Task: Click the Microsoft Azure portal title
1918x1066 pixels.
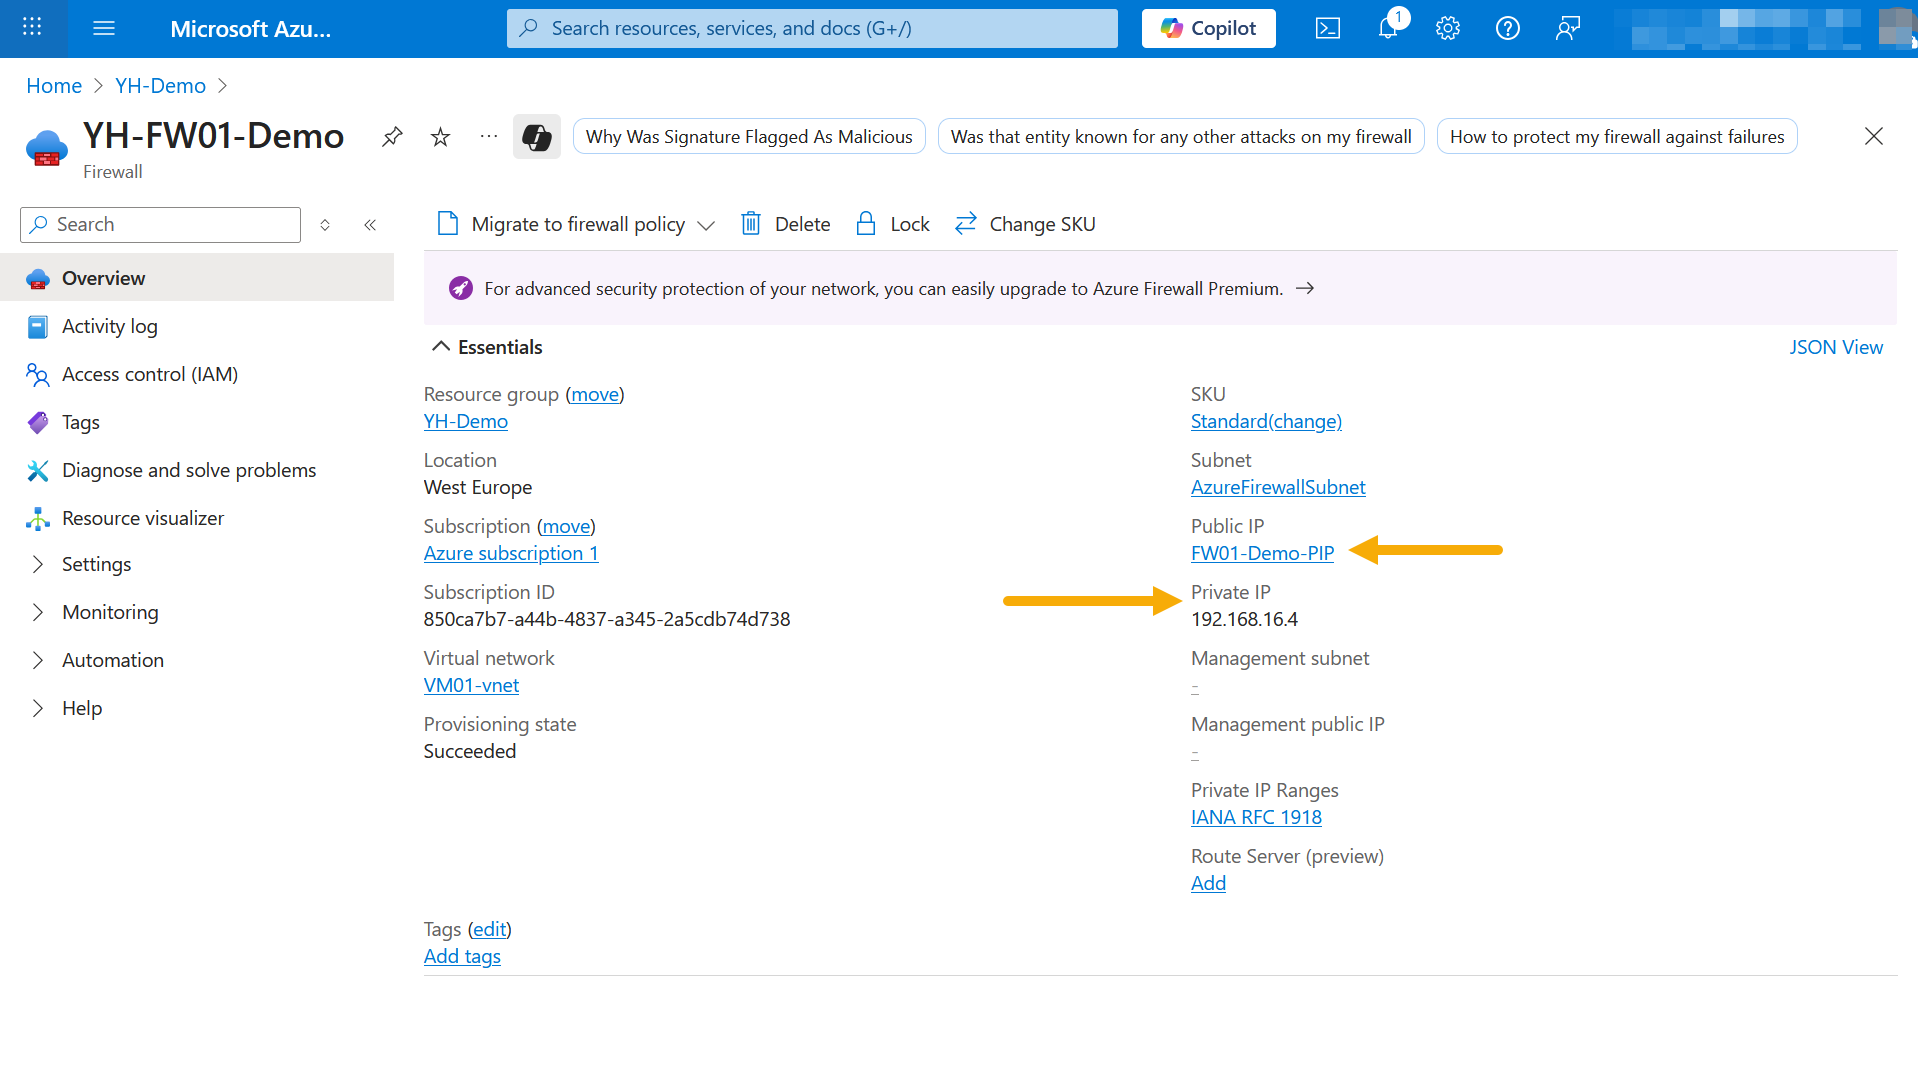Action: [x=250, y=28]
